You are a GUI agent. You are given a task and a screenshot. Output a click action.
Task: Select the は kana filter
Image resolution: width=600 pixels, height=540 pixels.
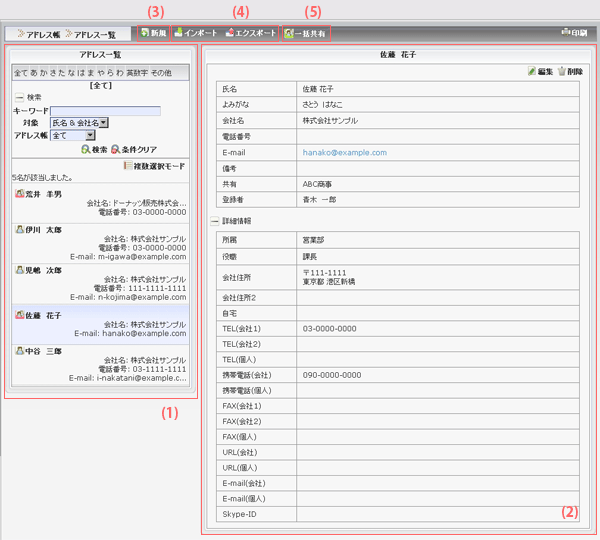[x=81, y=73]
